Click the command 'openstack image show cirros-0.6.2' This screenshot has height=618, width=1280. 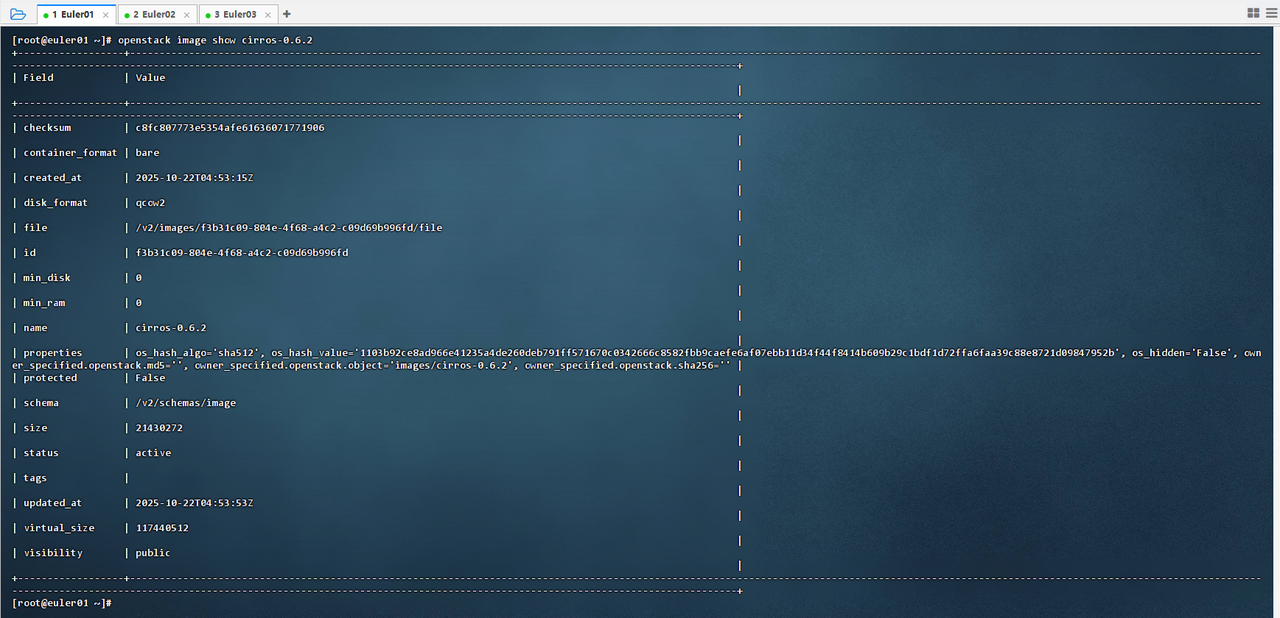click(215, 40)
